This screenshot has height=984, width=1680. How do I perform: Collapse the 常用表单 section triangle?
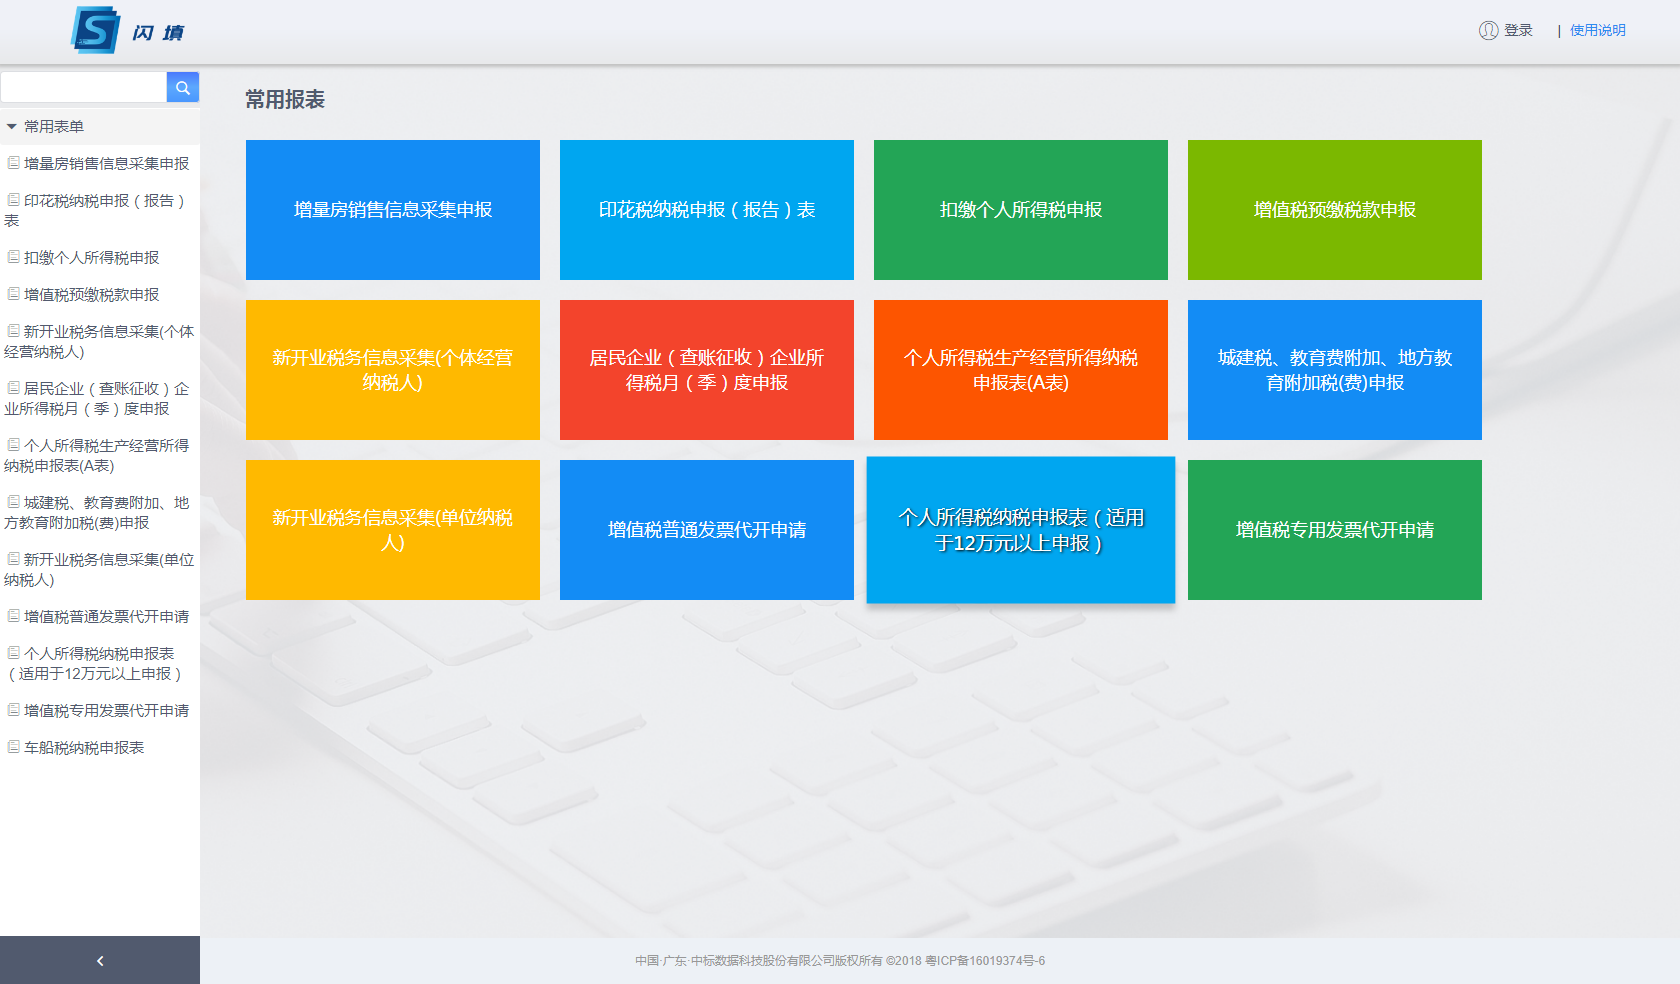(10, 126)
